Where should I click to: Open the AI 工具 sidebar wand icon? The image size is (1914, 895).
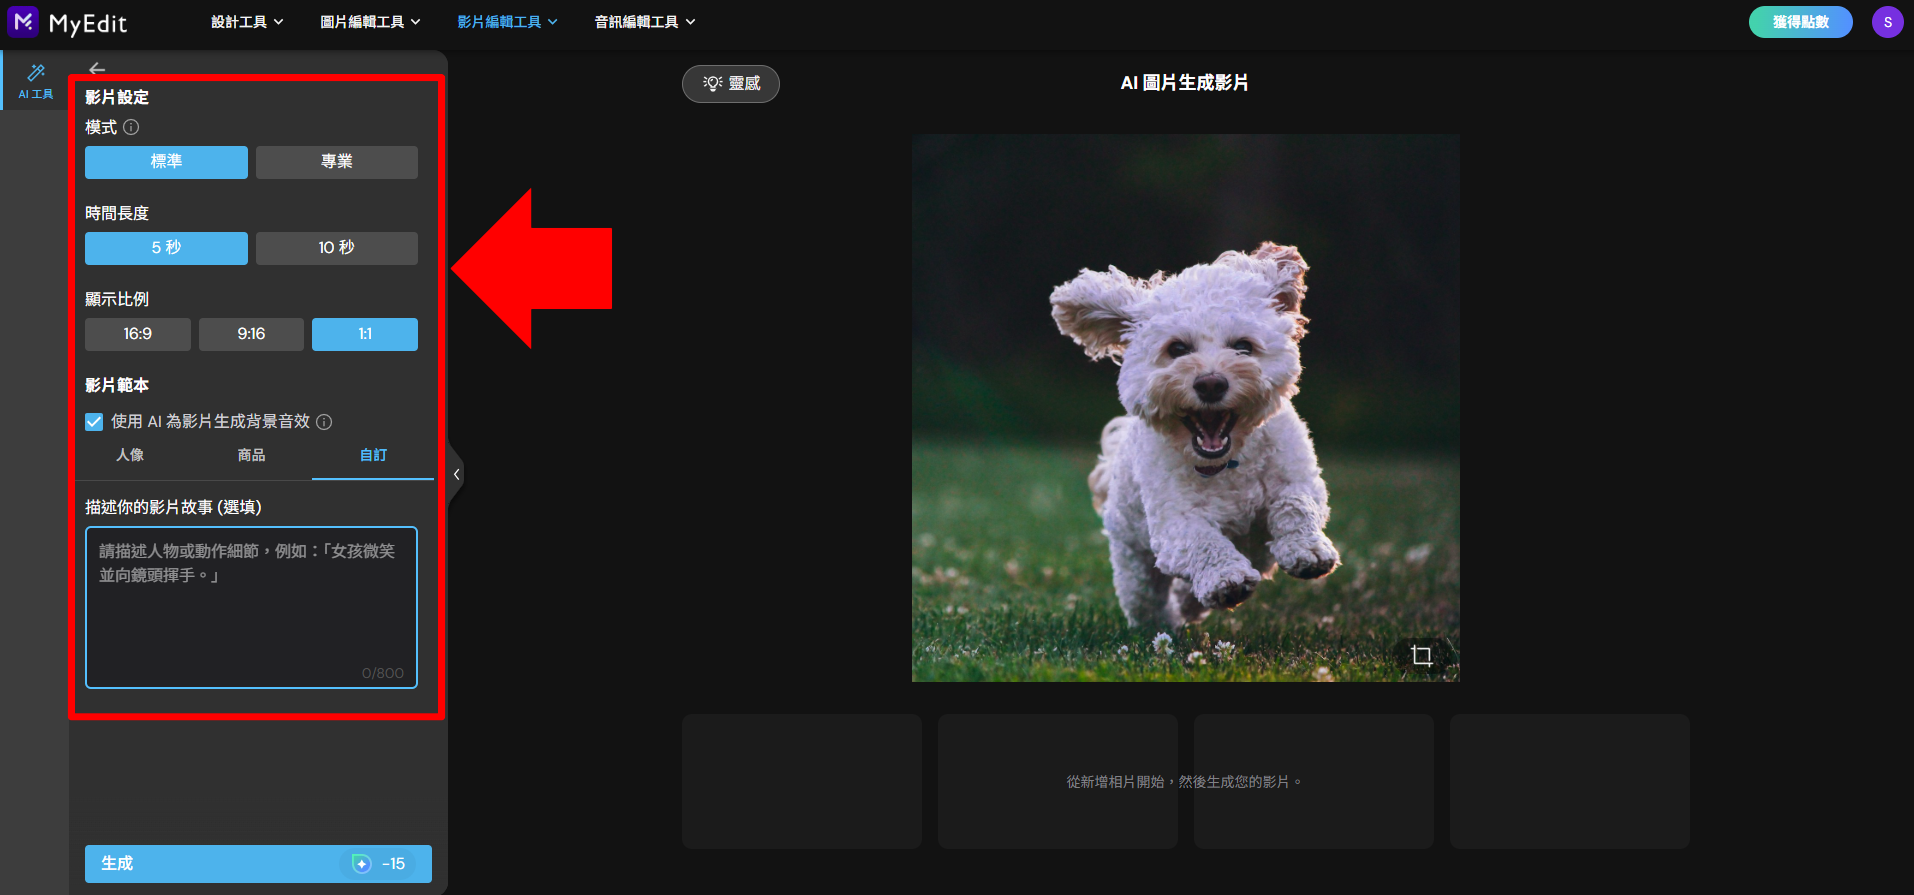click(x=36, y=73)
